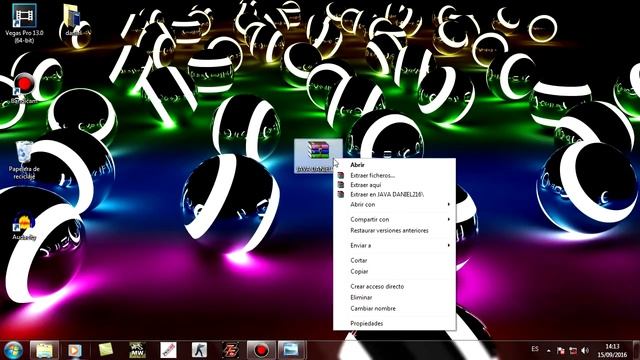Screen dimensions: 640x360
Task: Select Cambiar nombre menu entry
Action: pyautogui.click(x=394, y=308)
